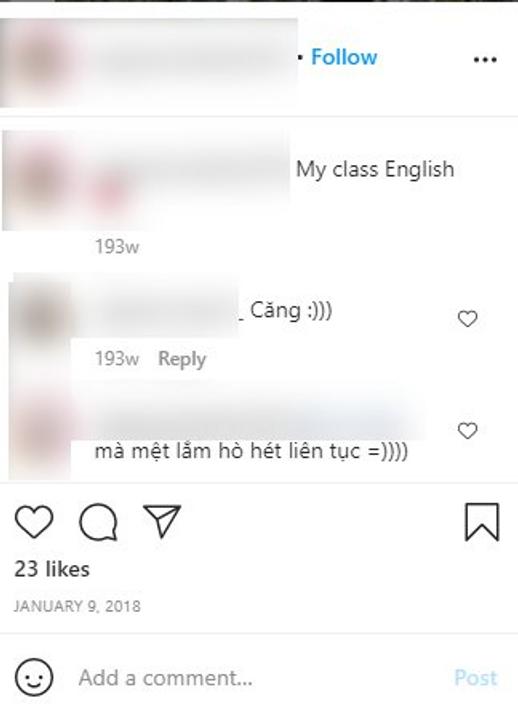This screenshot has height=720, width=518.
Task: Like the 'mà mệt lắm' comment
Action: [467, 431]
